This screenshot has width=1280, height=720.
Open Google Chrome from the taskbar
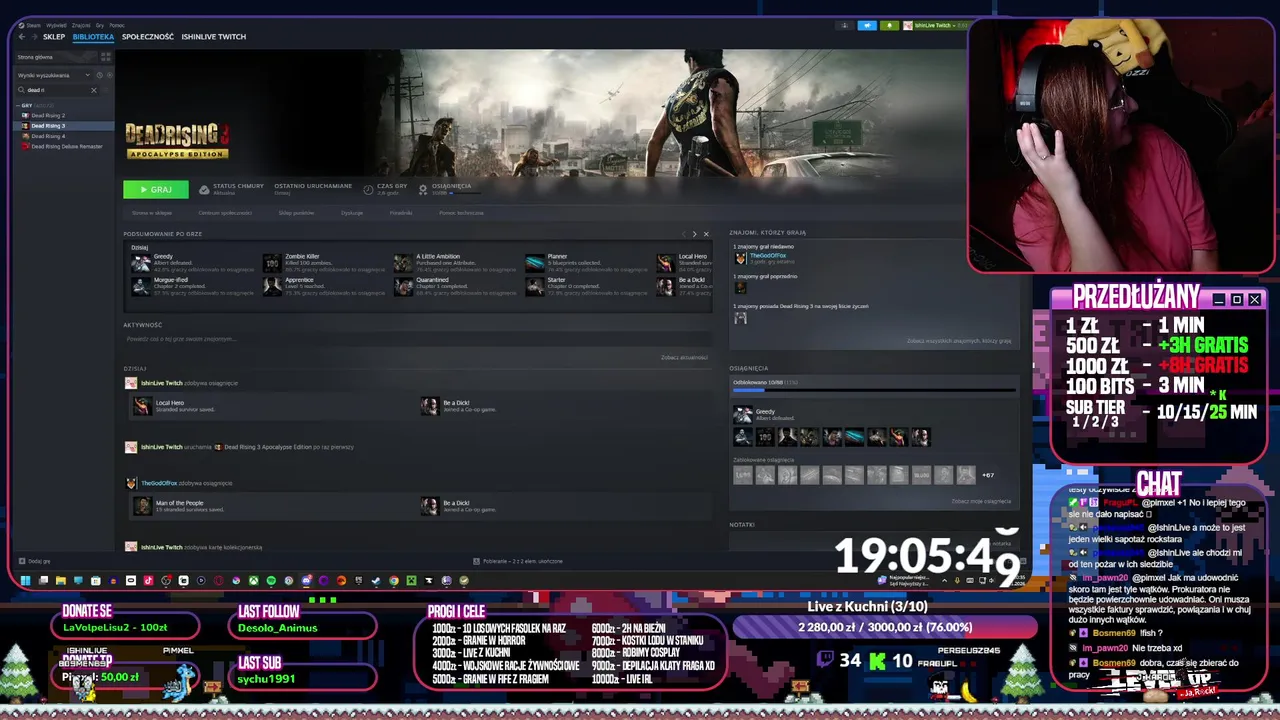click(x=394, y=580)
